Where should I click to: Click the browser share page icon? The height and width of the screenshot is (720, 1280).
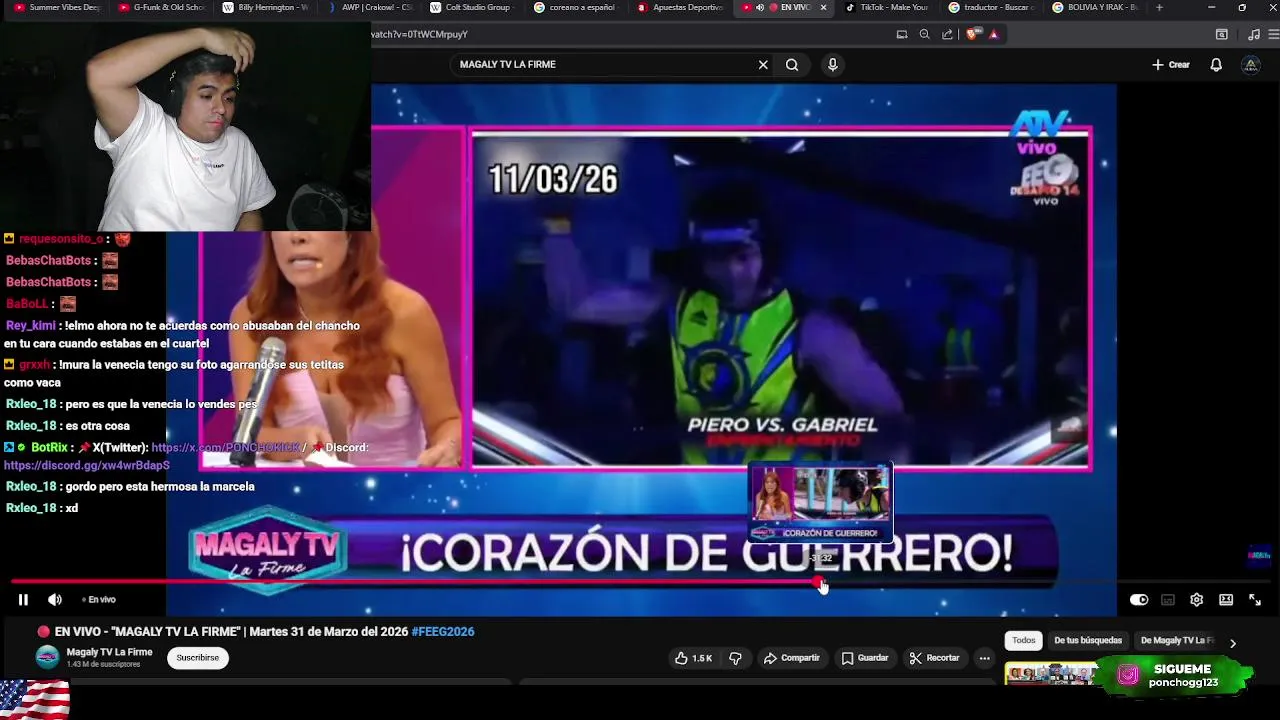click(x=947, y=34)
